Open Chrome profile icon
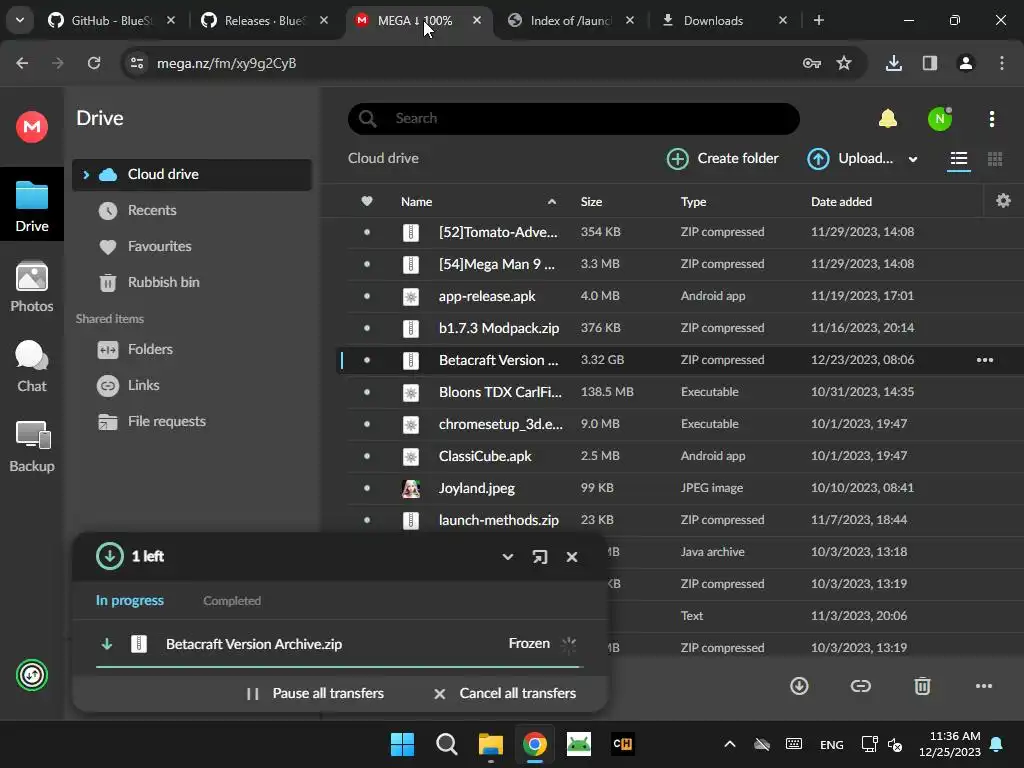The width and height of the screenshot is (1024, 768). tap(965, 63)
